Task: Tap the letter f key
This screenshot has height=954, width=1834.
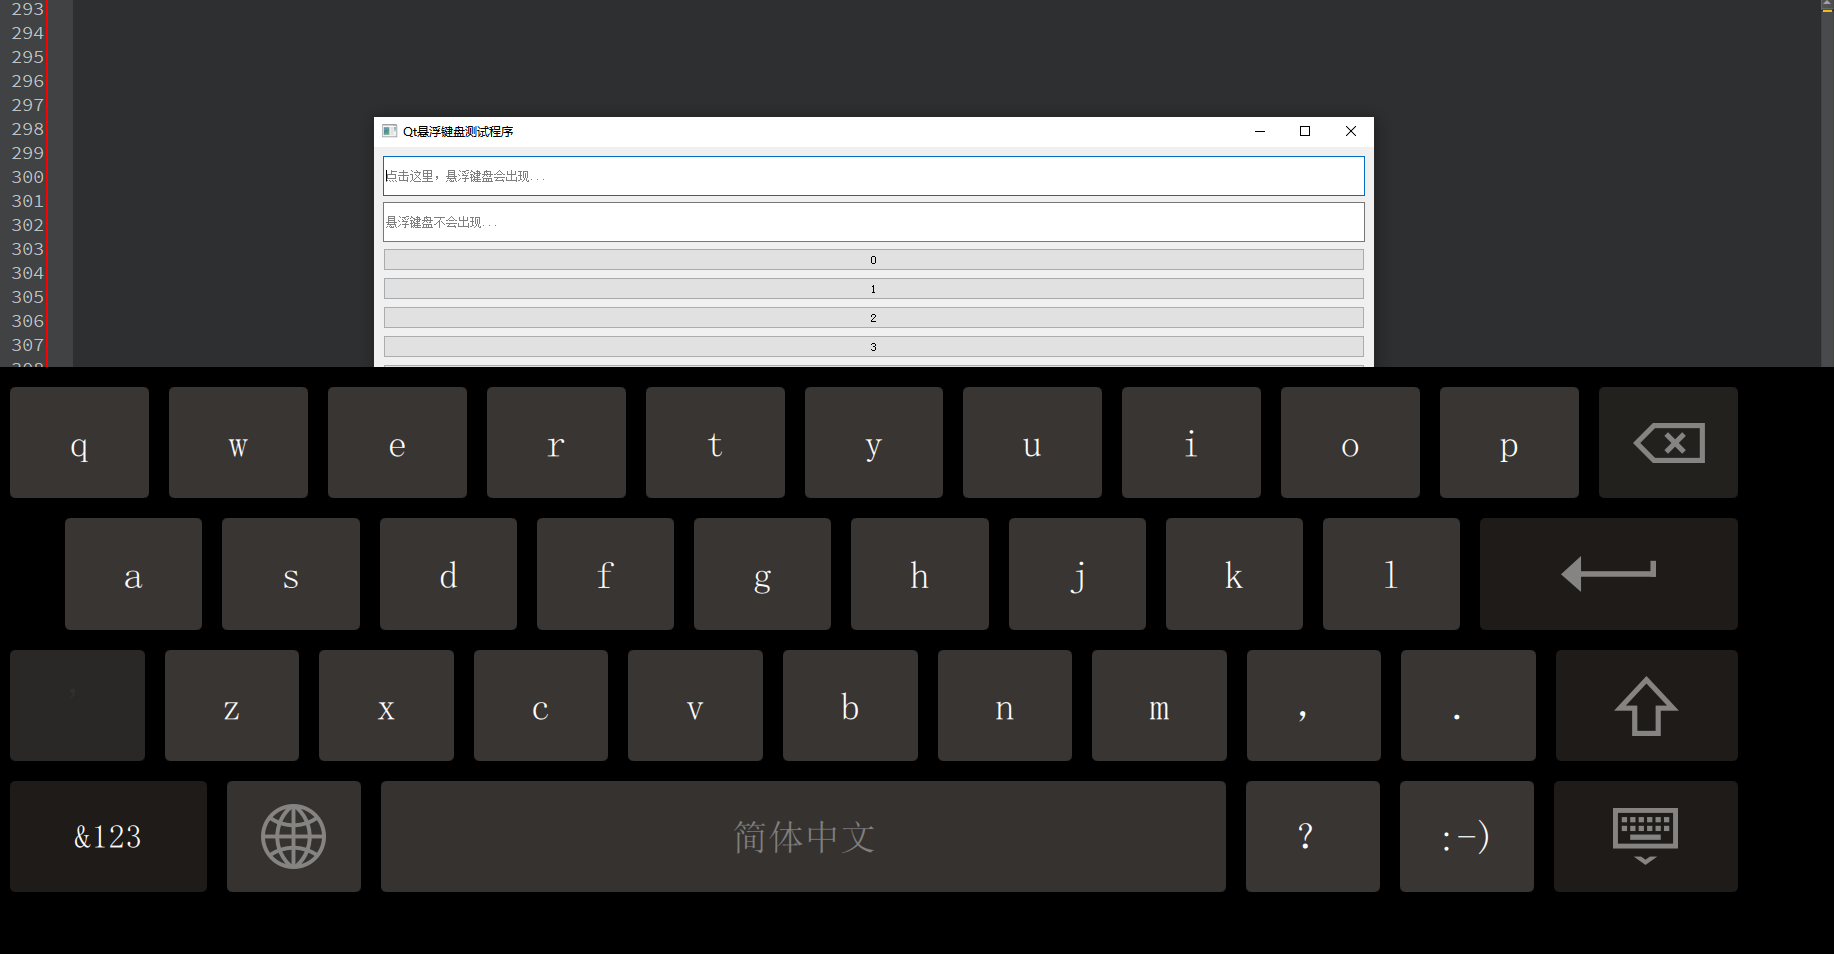Action: tap(605, 574)
